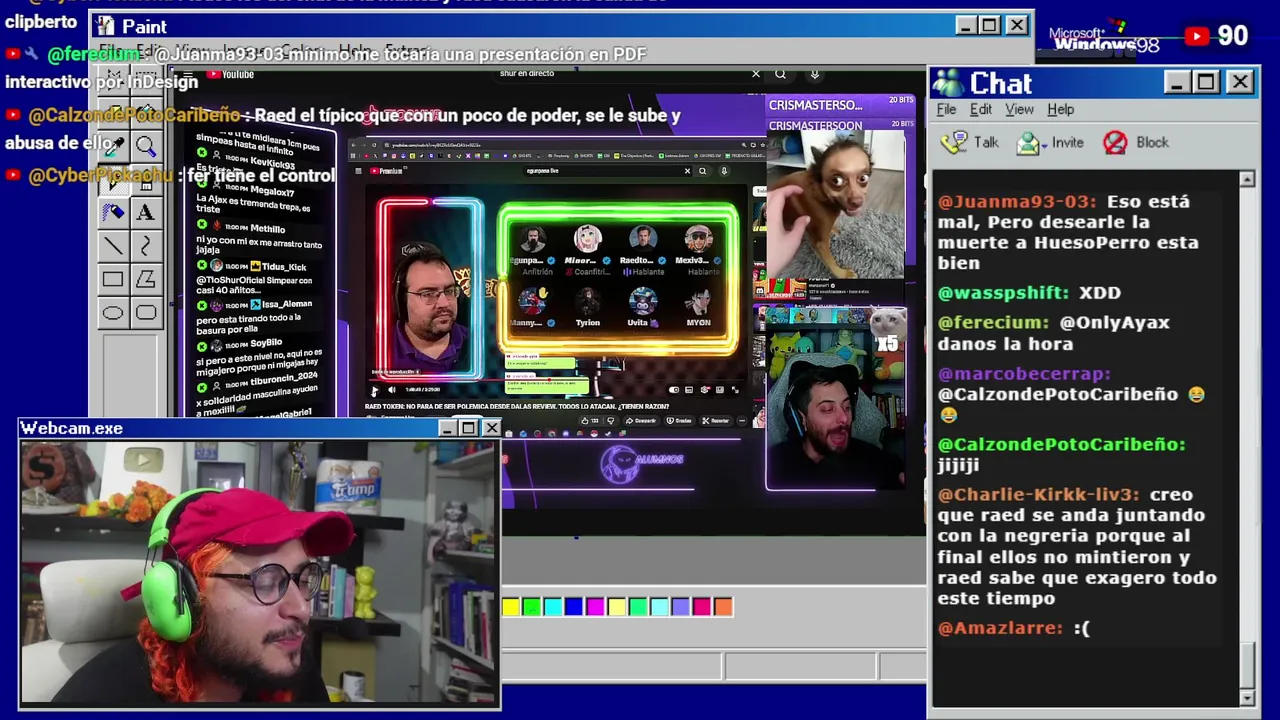This screenshot has height=720, width=1280.
Task: Open the View menu in Chat window
Action: point(1019,110)
